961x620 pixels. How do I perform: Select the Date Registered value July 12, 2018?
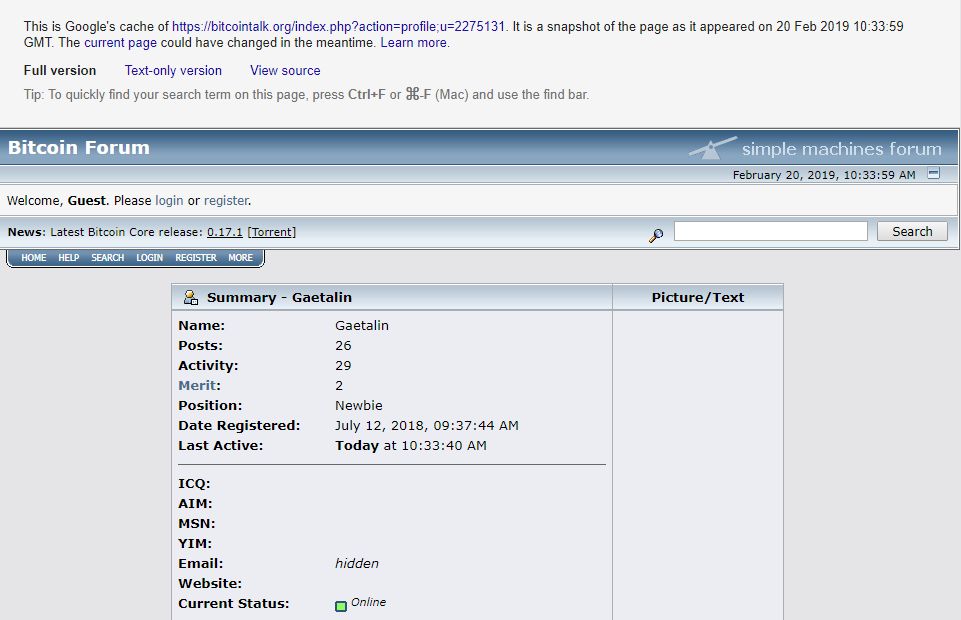click(x=427, y=425)
